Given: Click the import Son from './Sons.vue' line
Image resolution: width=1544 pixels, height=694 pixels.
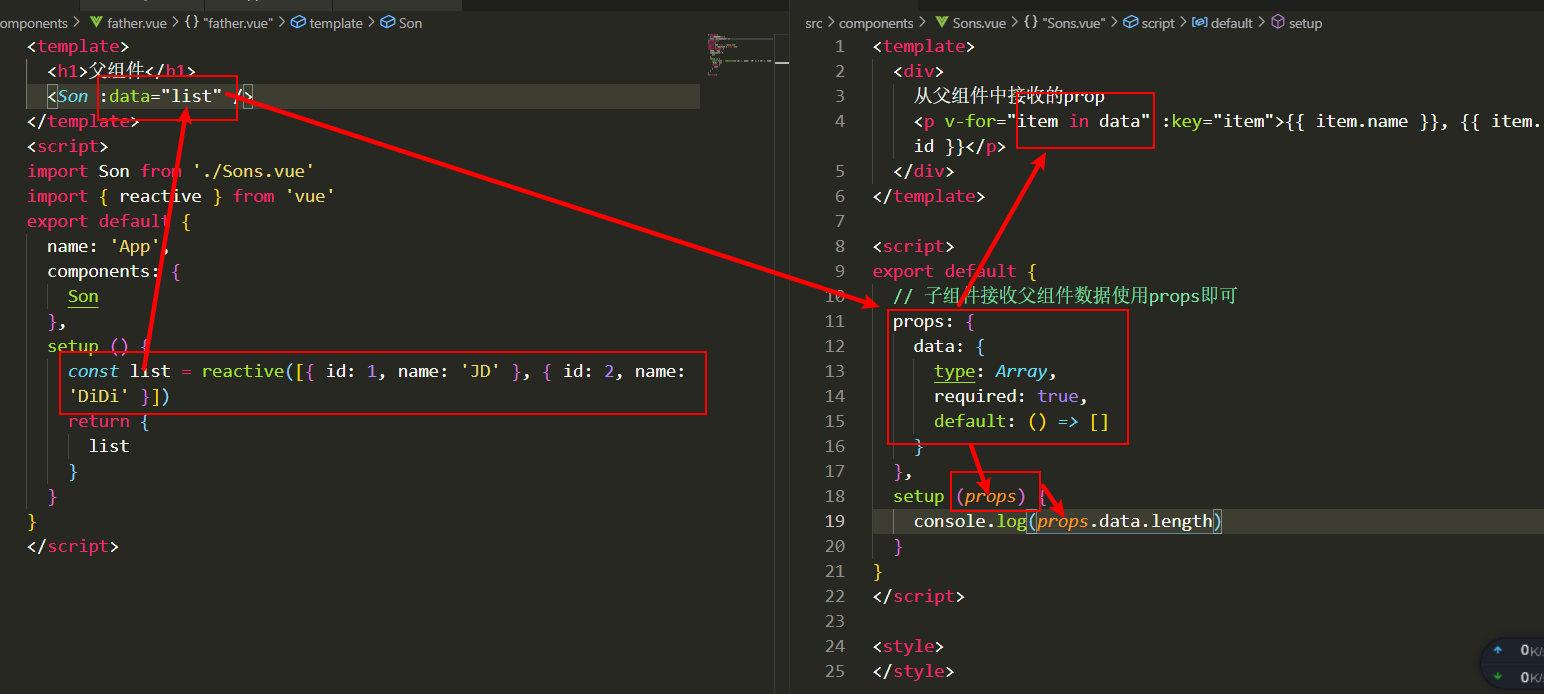Looking at the screenshot, I should click(x=171, y=171).
